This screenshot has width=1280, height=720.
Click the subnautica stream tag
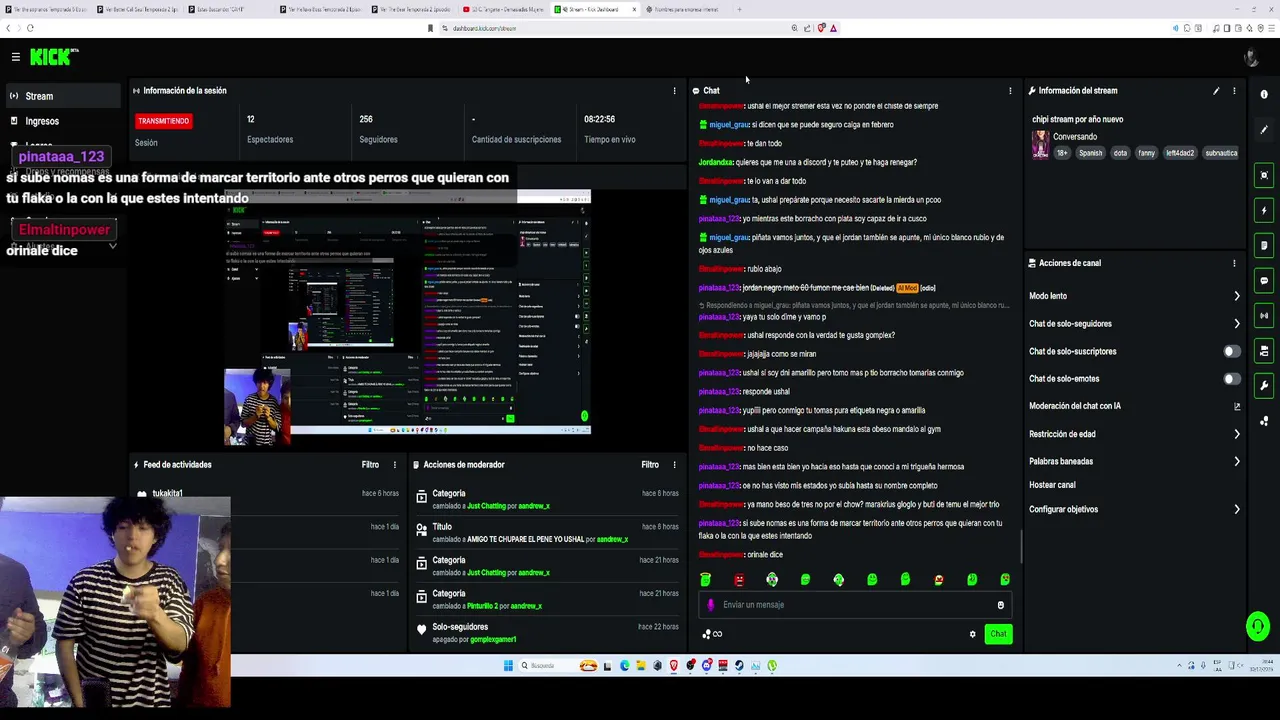[1221, 153]
